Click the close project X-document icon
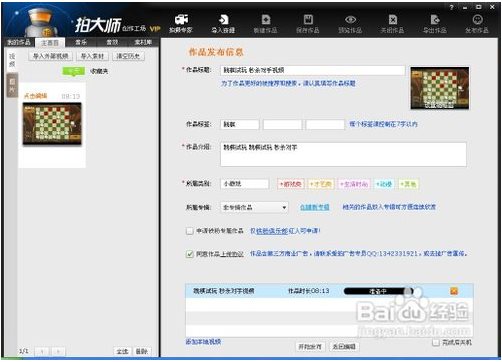502x362 pixels. tap(393, 20)
